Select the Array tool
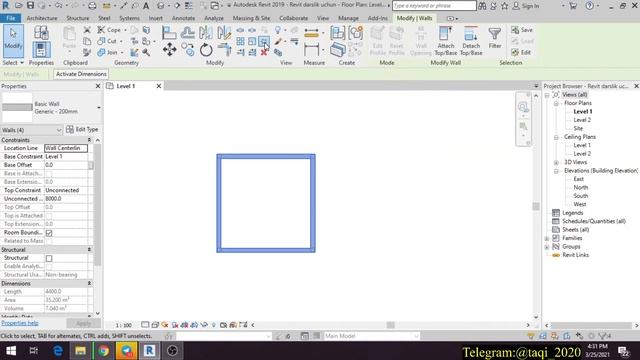 click(x=240, y=41)
